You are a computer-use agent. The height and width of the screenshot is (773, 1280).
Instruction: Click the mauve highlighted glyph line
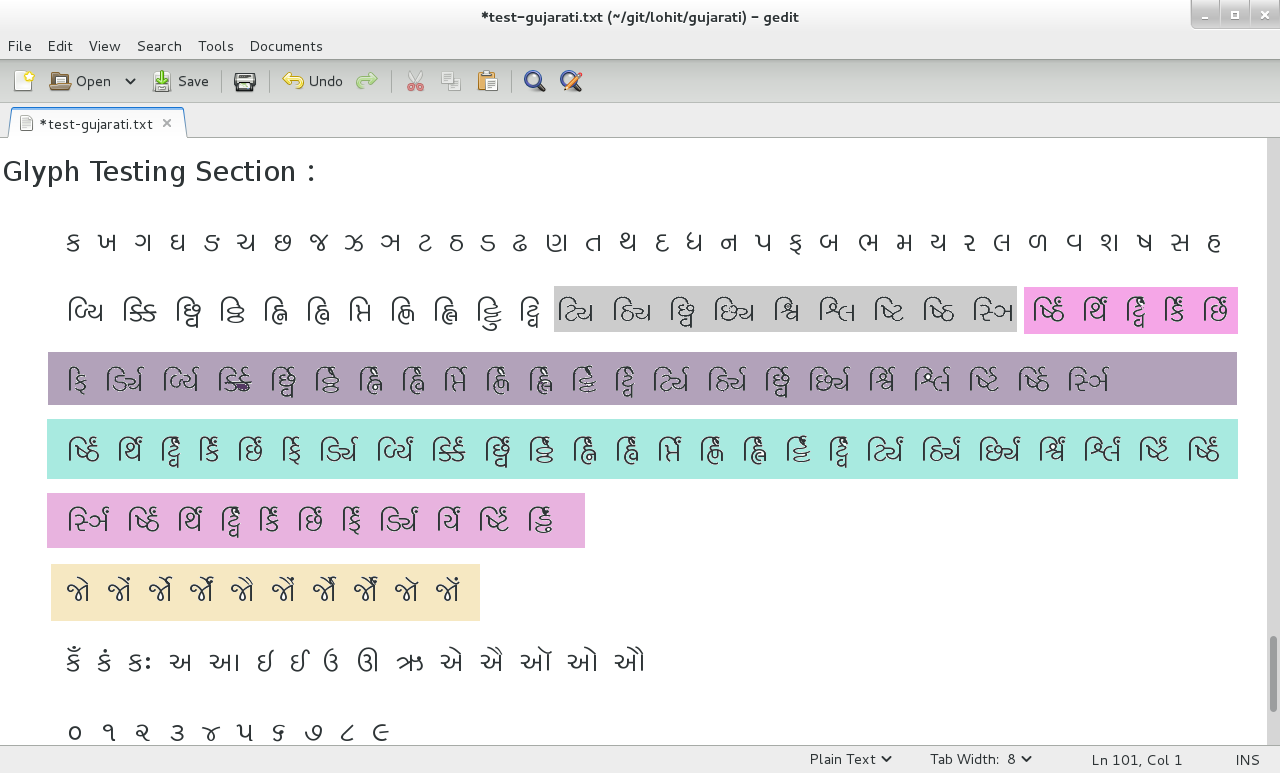coord(642,378)
